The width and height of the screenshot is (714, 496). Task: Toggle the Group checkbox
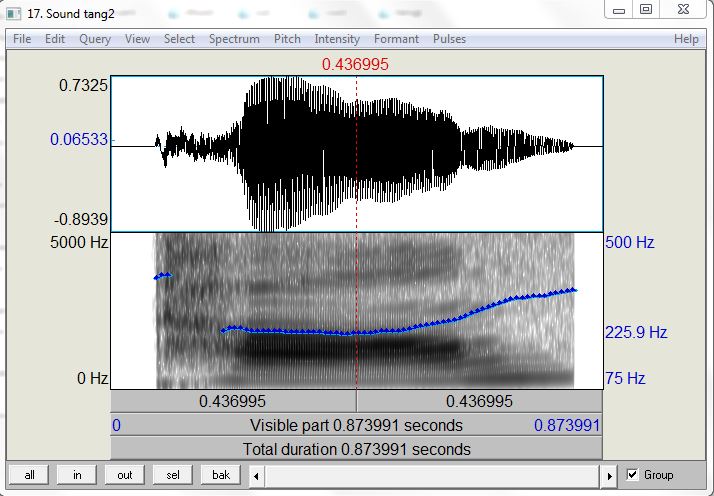click(632, 475)
